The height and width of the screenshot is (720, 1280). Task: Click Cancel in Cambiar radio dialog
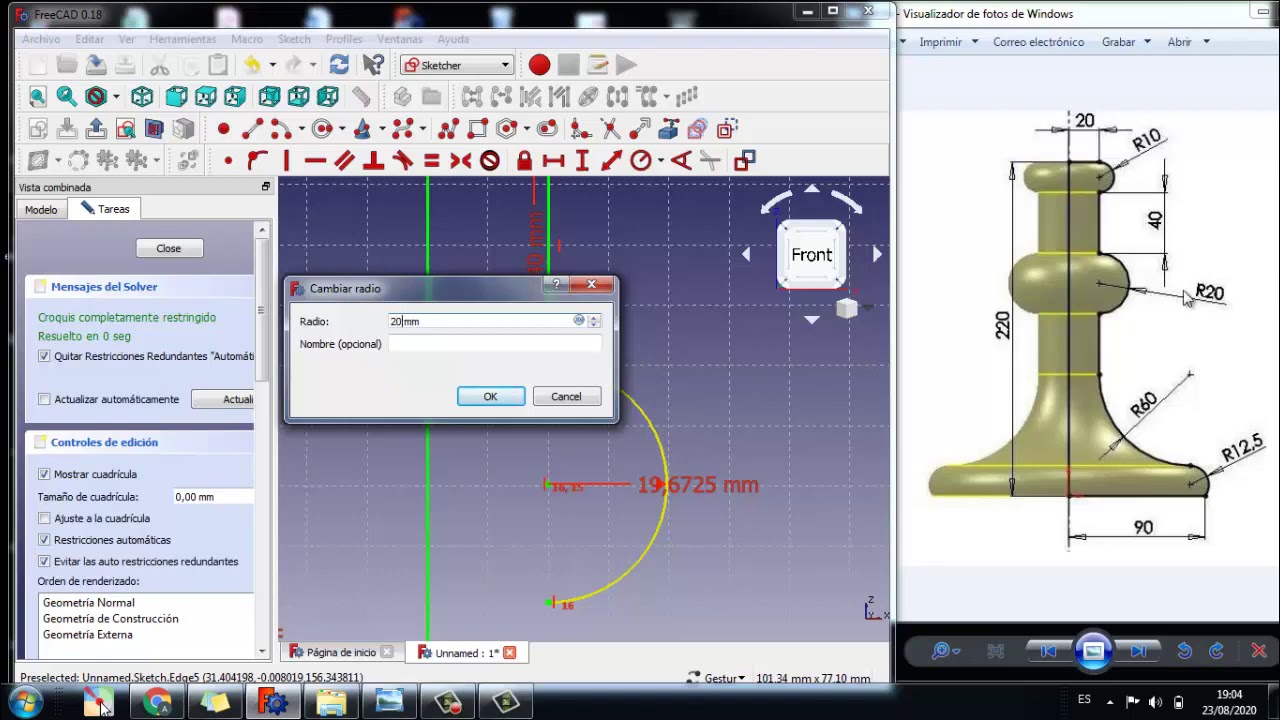point(566,396)
